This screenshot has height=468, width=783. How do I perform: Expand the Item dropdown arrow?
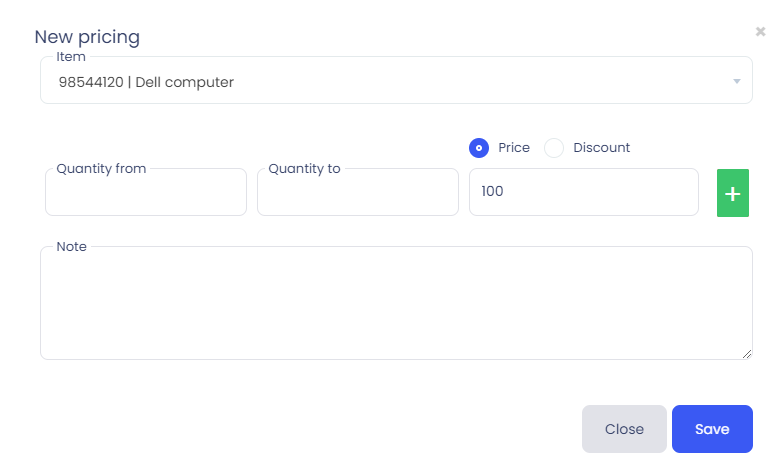point(737,82)
